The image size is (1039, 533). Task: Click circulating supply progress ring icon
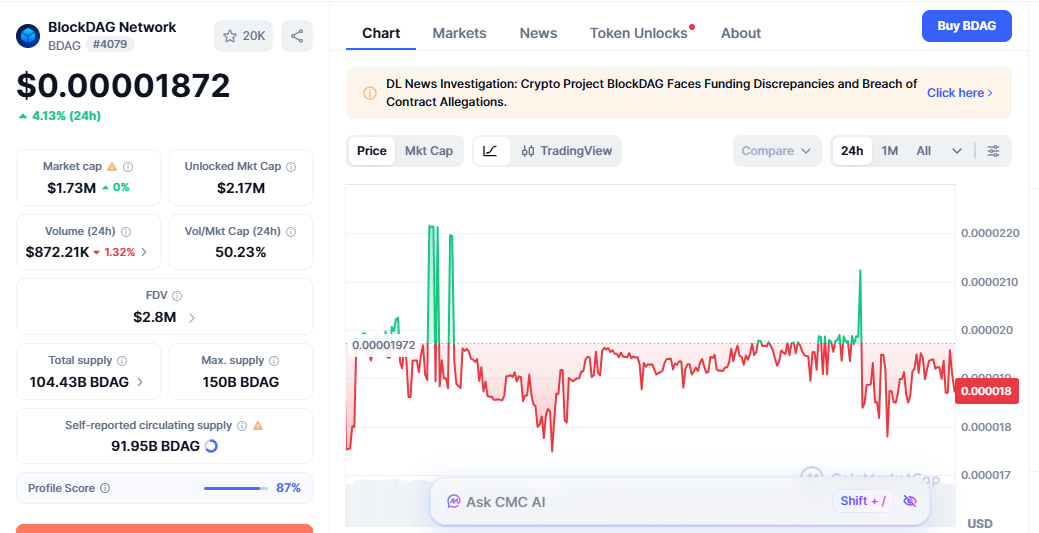211,446
